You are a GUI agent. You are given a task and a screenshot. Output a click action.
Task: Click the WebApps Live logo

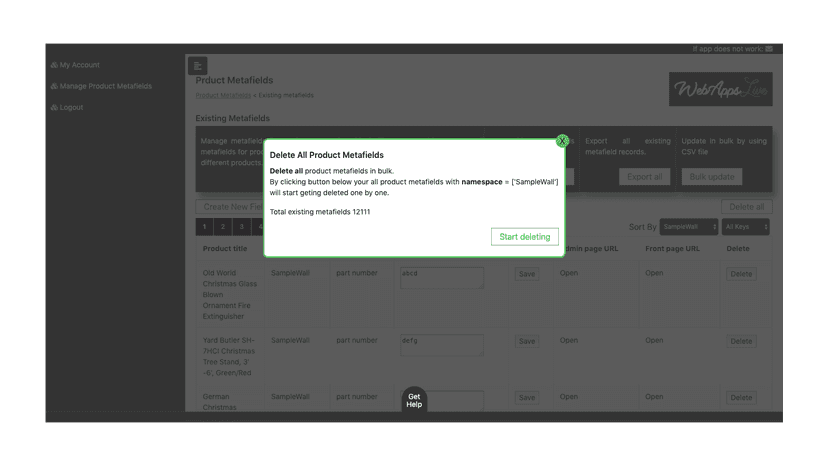pyautogui.click(x=720, y=89)
